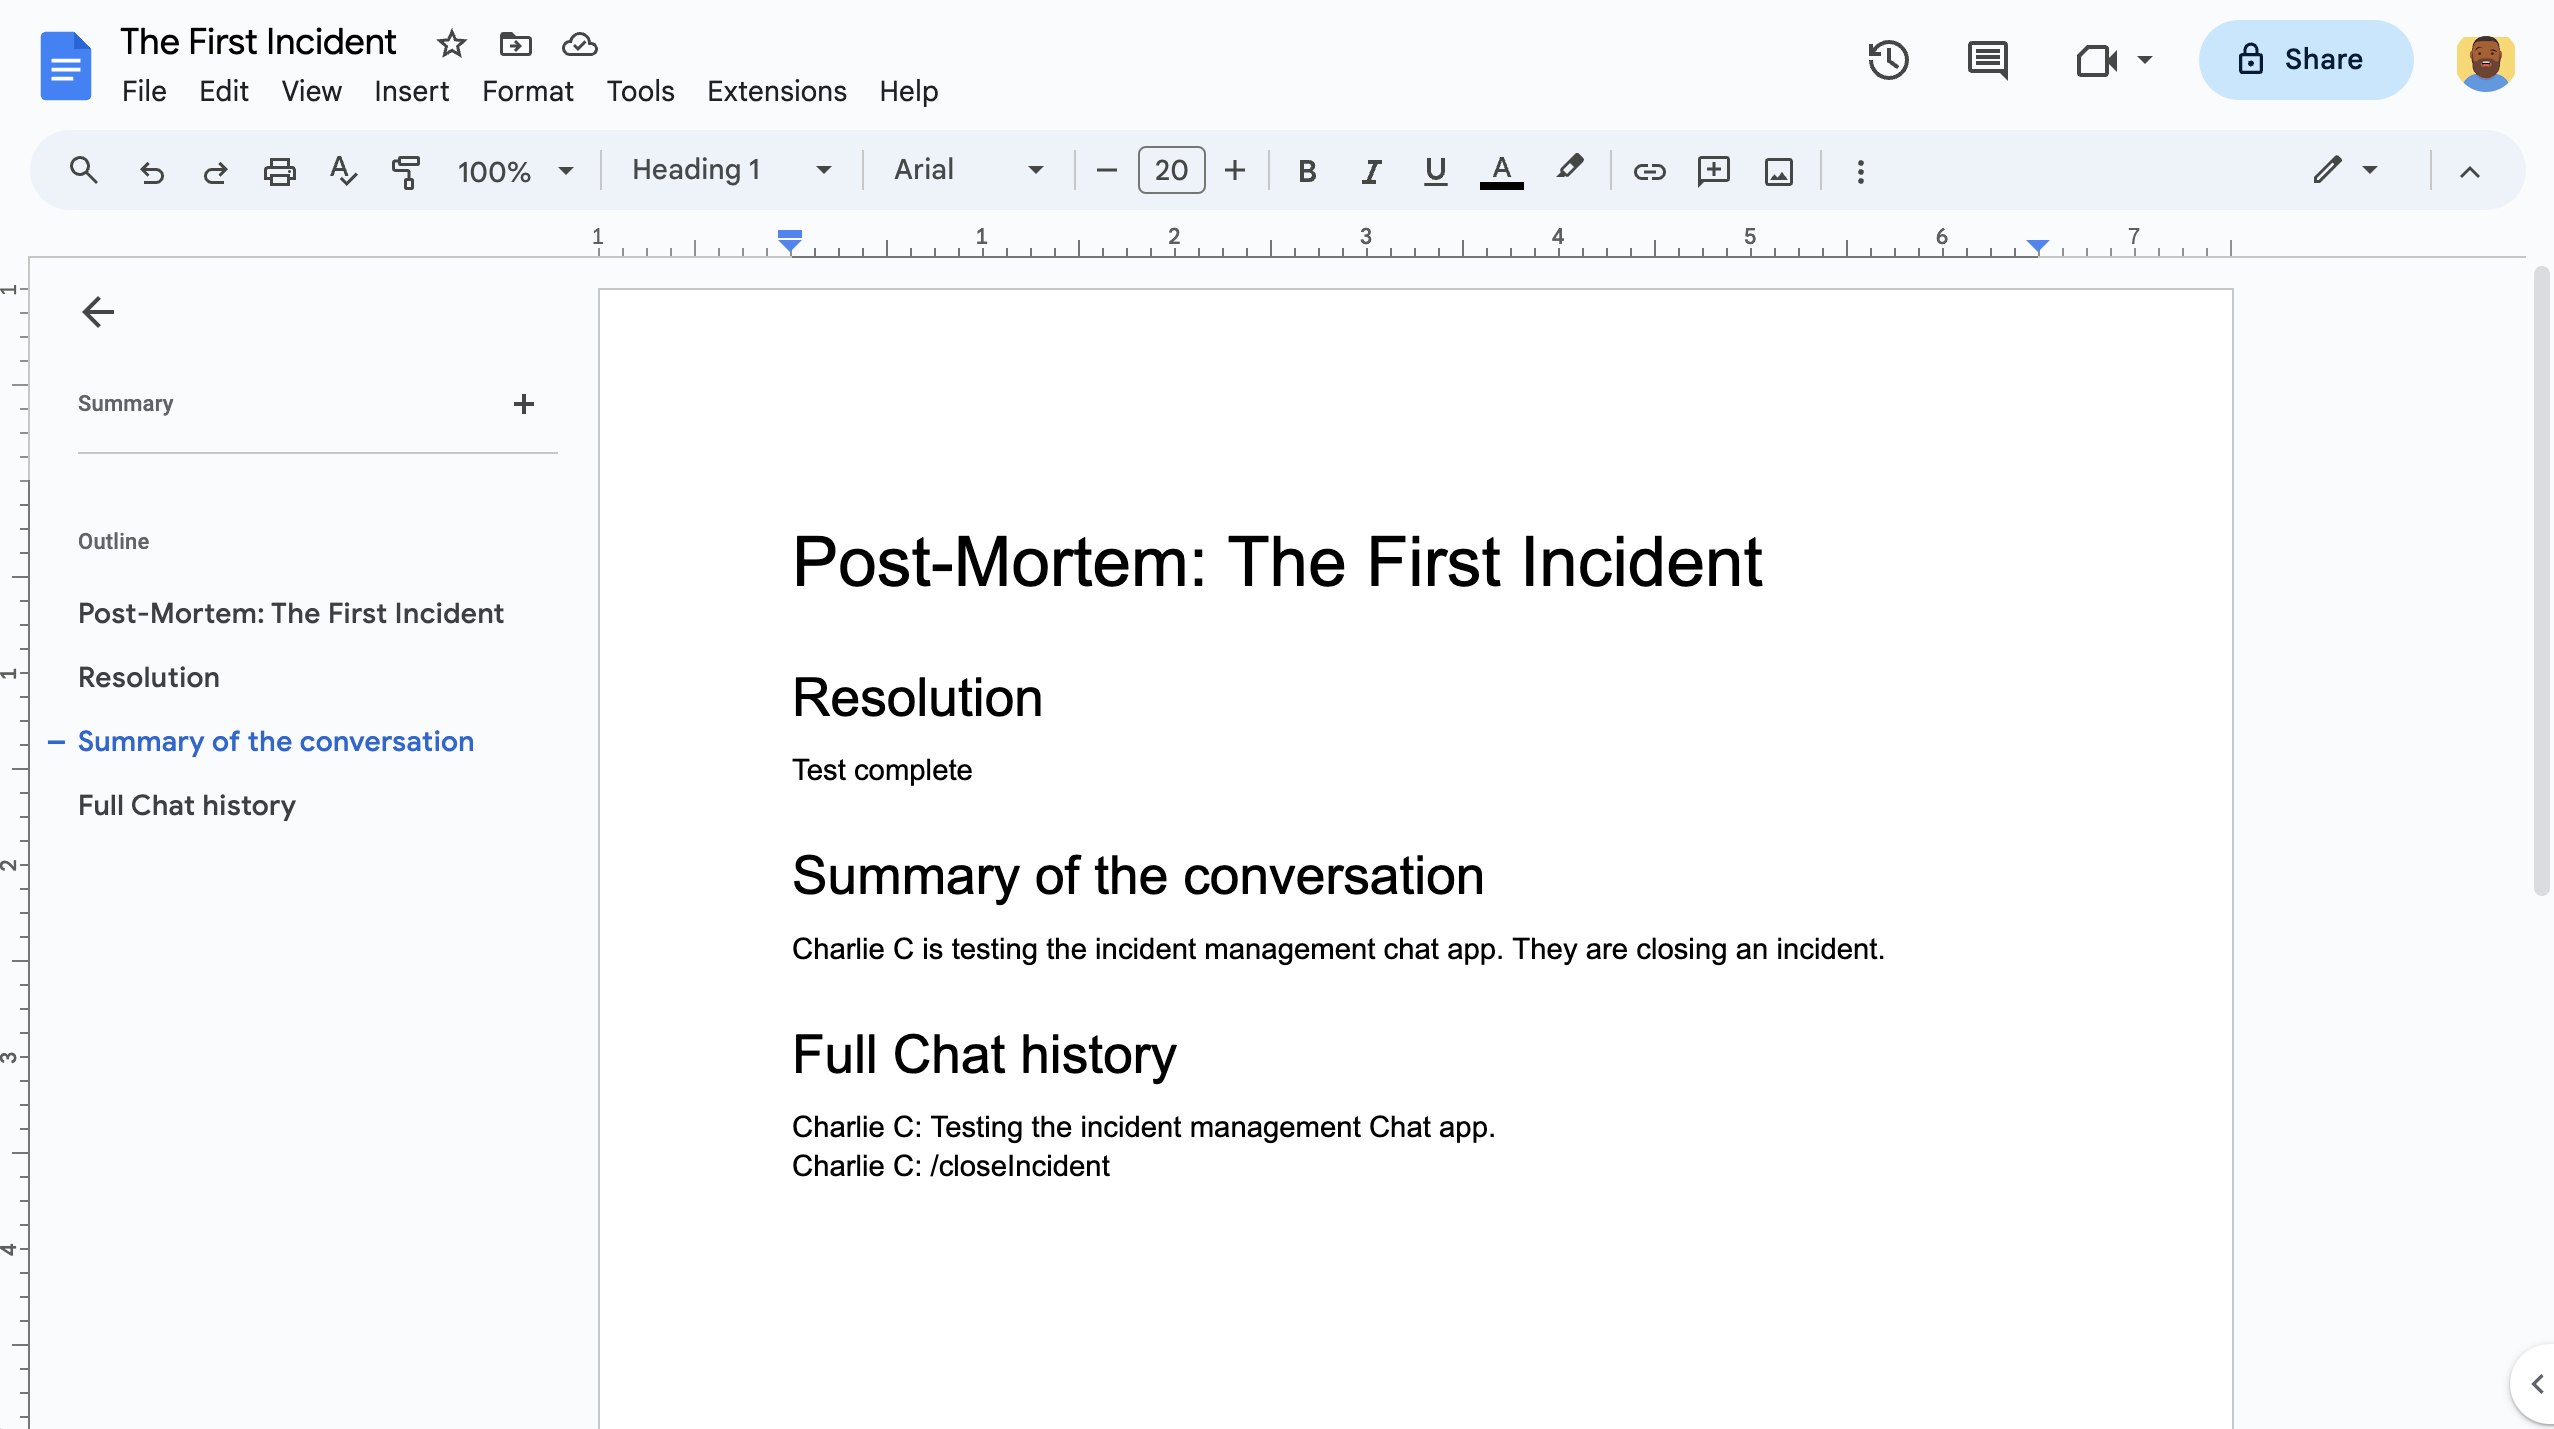Click the Full Chat history outline item
The image size is (2554, 1429).
pos(186,805)
